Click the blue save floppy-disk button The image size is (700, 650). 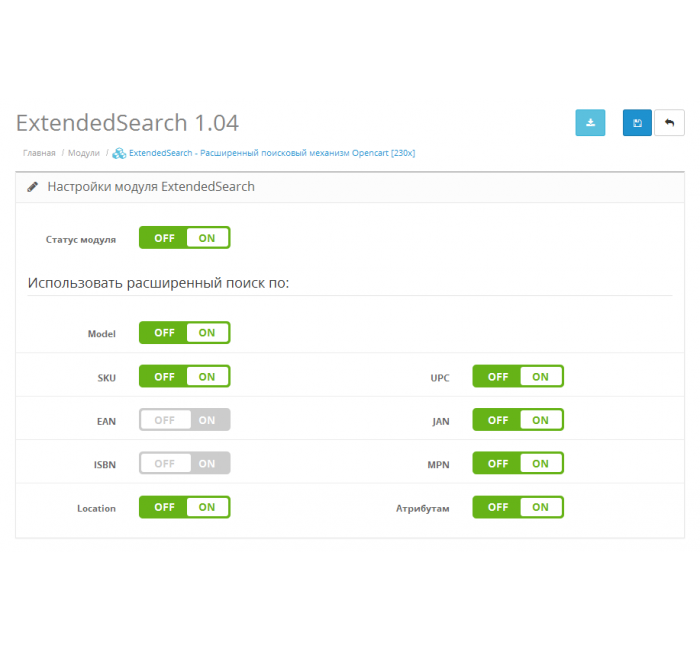click(x=637, y=122)
